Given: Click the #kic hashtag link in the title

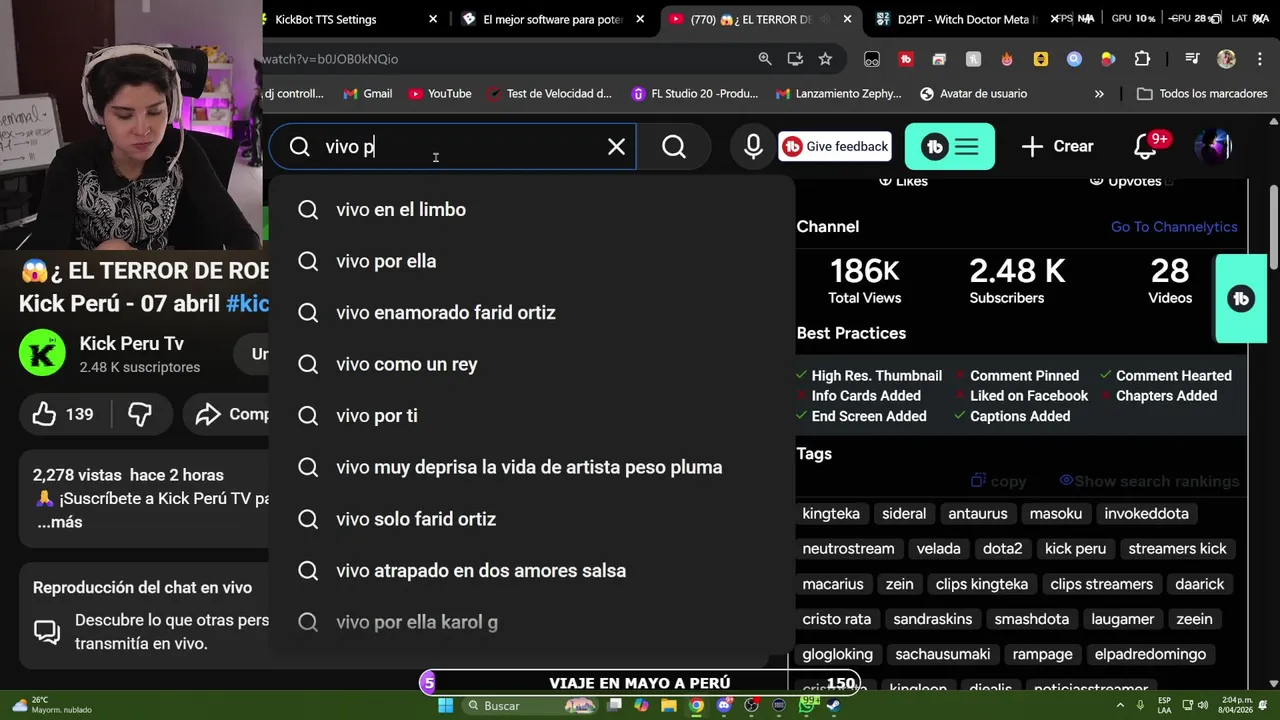Looking at the screenshot, I should pos(248,304).
